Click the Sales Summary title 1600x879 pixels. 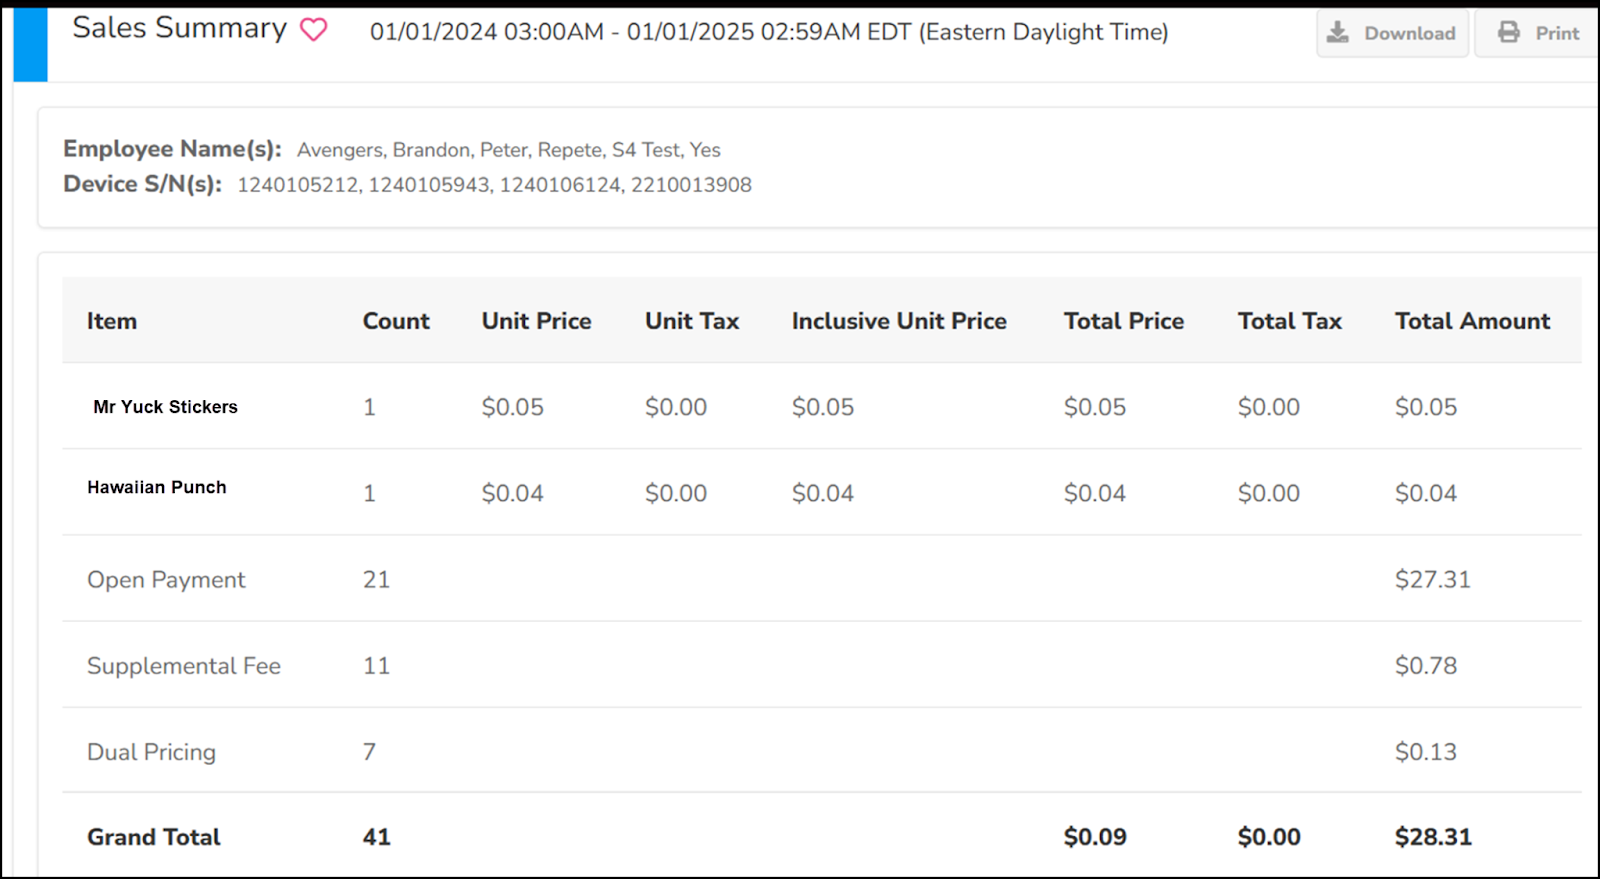pos(179,28)
